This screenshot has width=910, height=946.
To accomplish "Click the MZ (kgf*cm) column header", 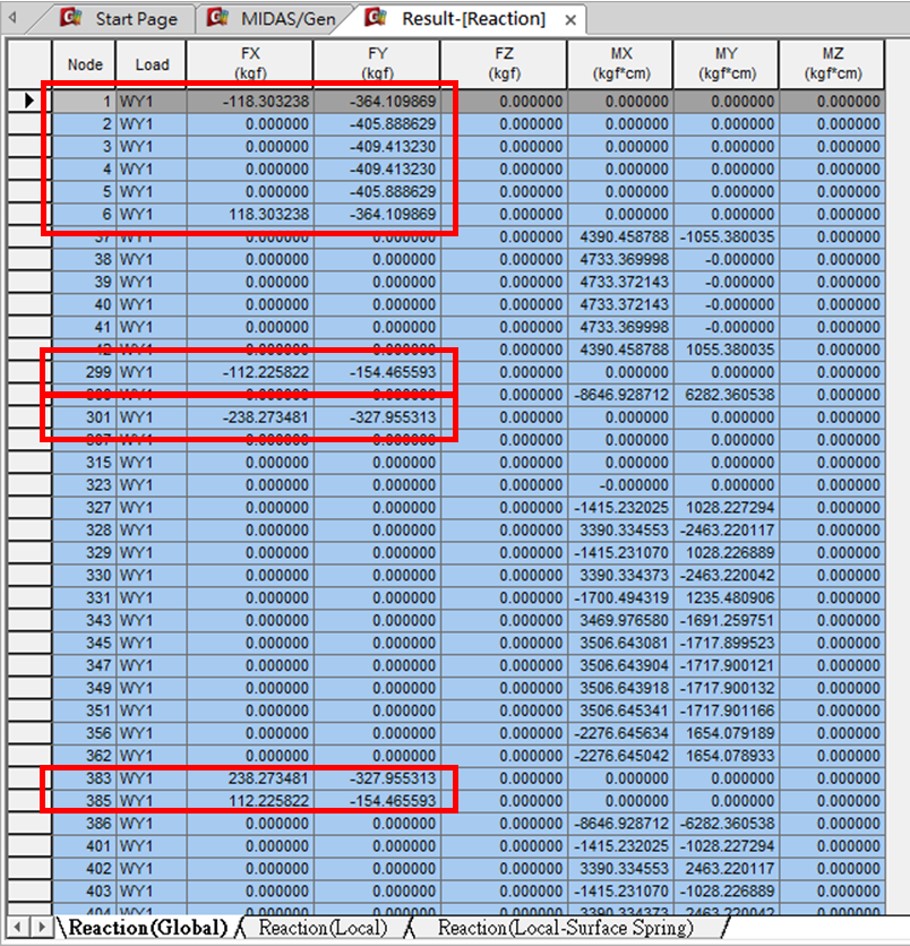I will tap(833, 64).
